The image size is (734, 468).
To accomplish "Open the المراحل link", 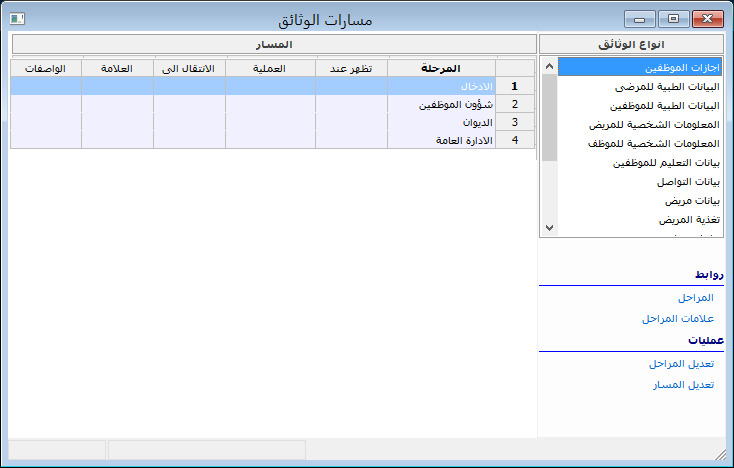I will (695, 298).
